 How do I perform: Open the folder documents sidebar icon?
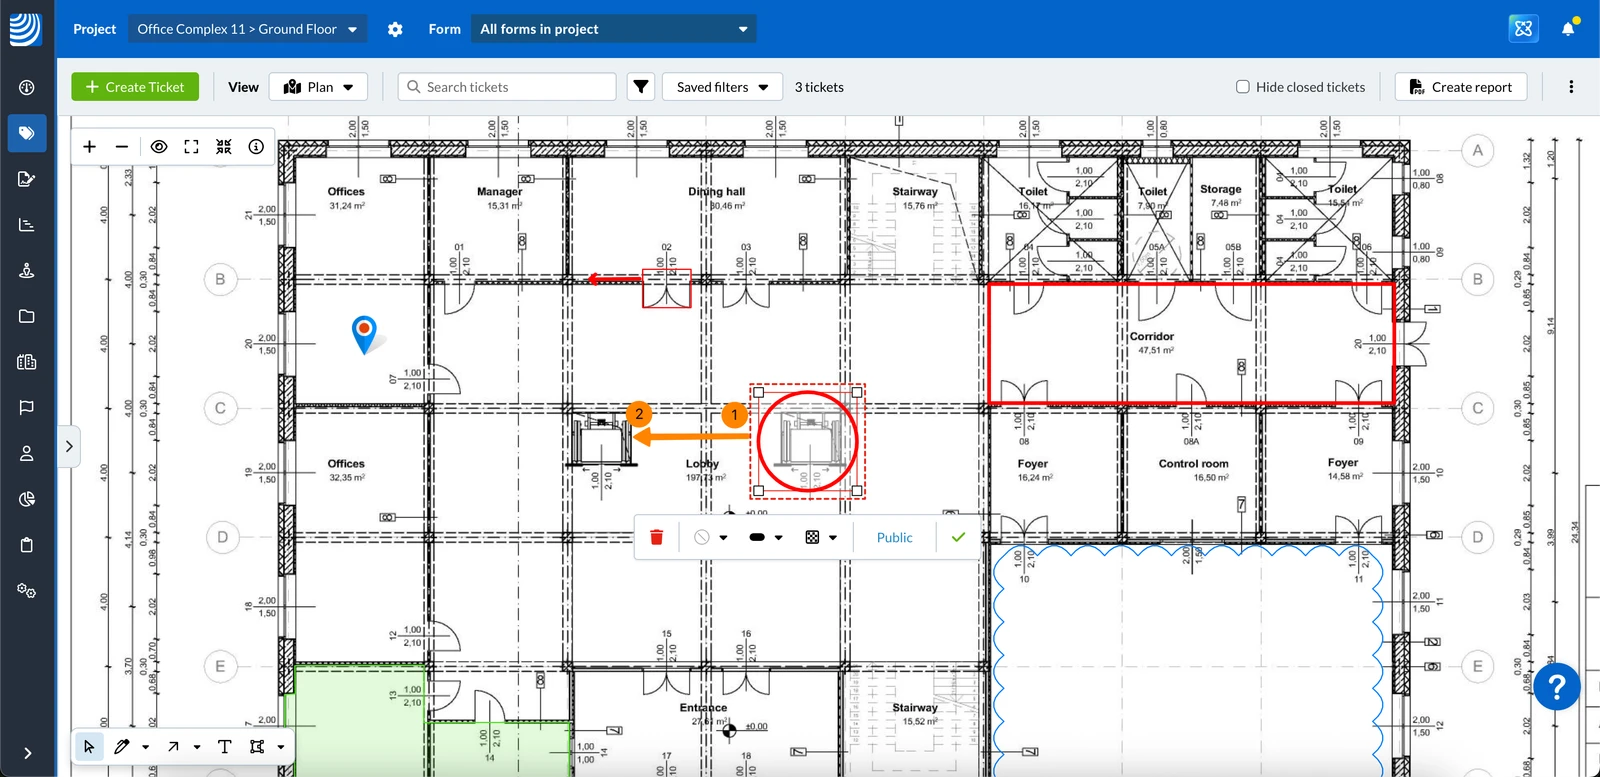point(27,316)
